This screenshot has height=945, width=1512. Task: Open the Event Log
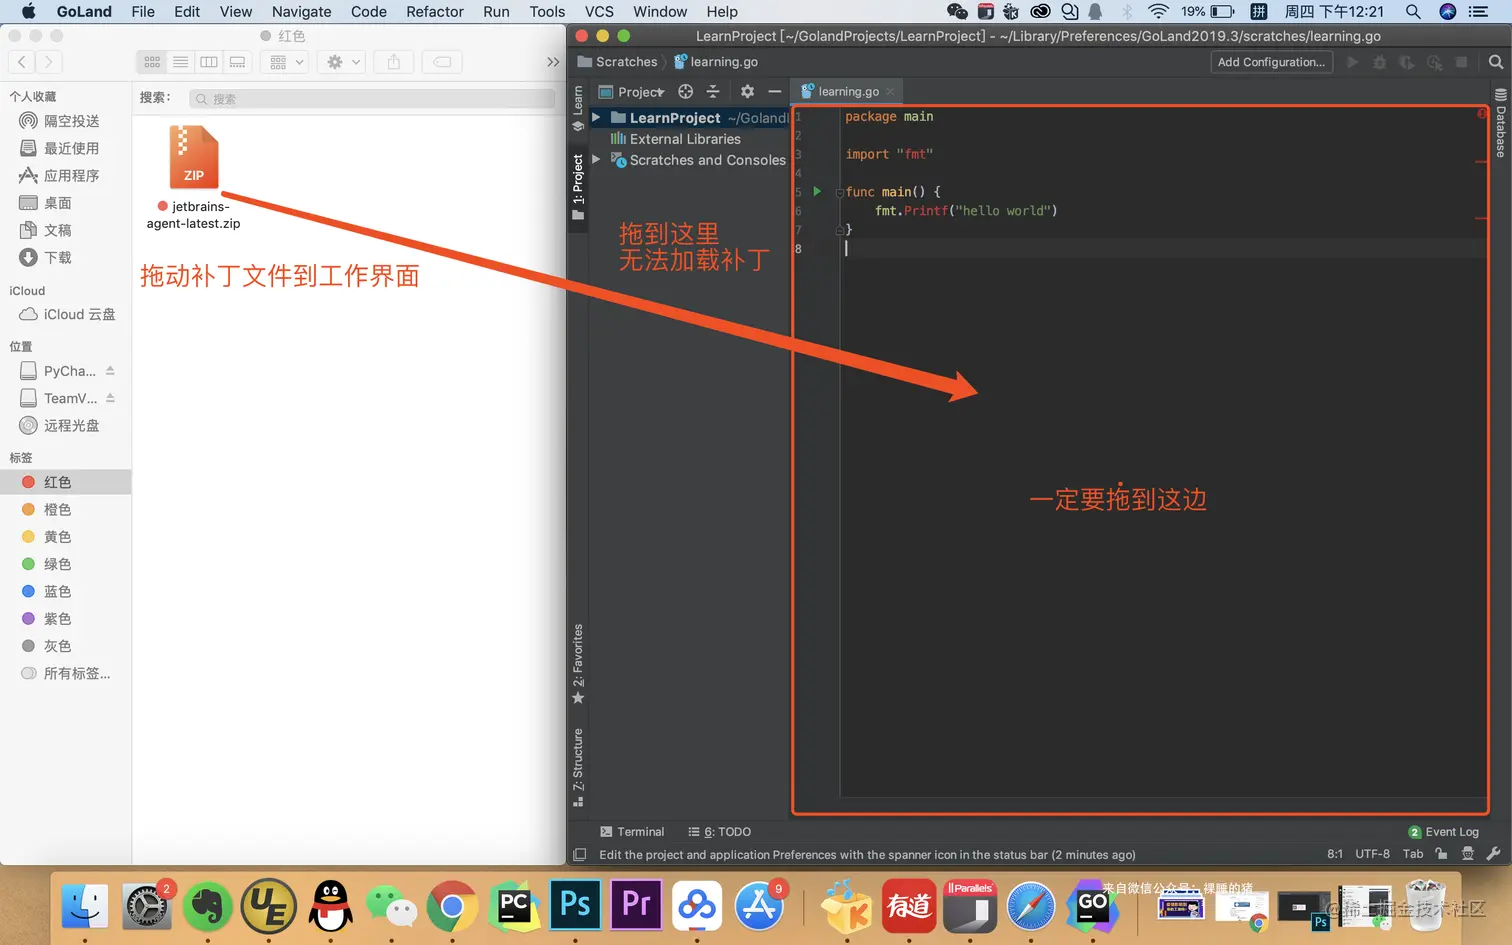pyautogui.click(x=1443, y=831)
